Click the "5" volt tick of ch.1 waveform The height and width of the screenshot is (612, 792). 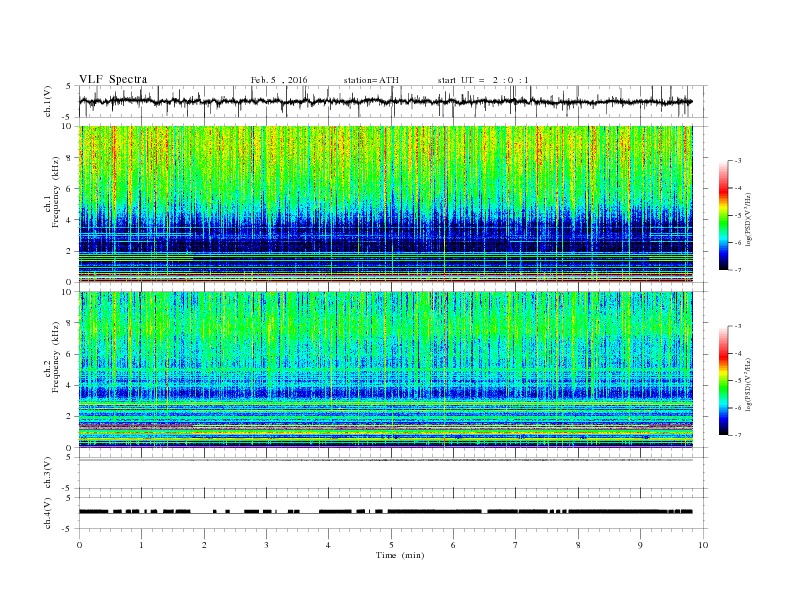[69, 86]
